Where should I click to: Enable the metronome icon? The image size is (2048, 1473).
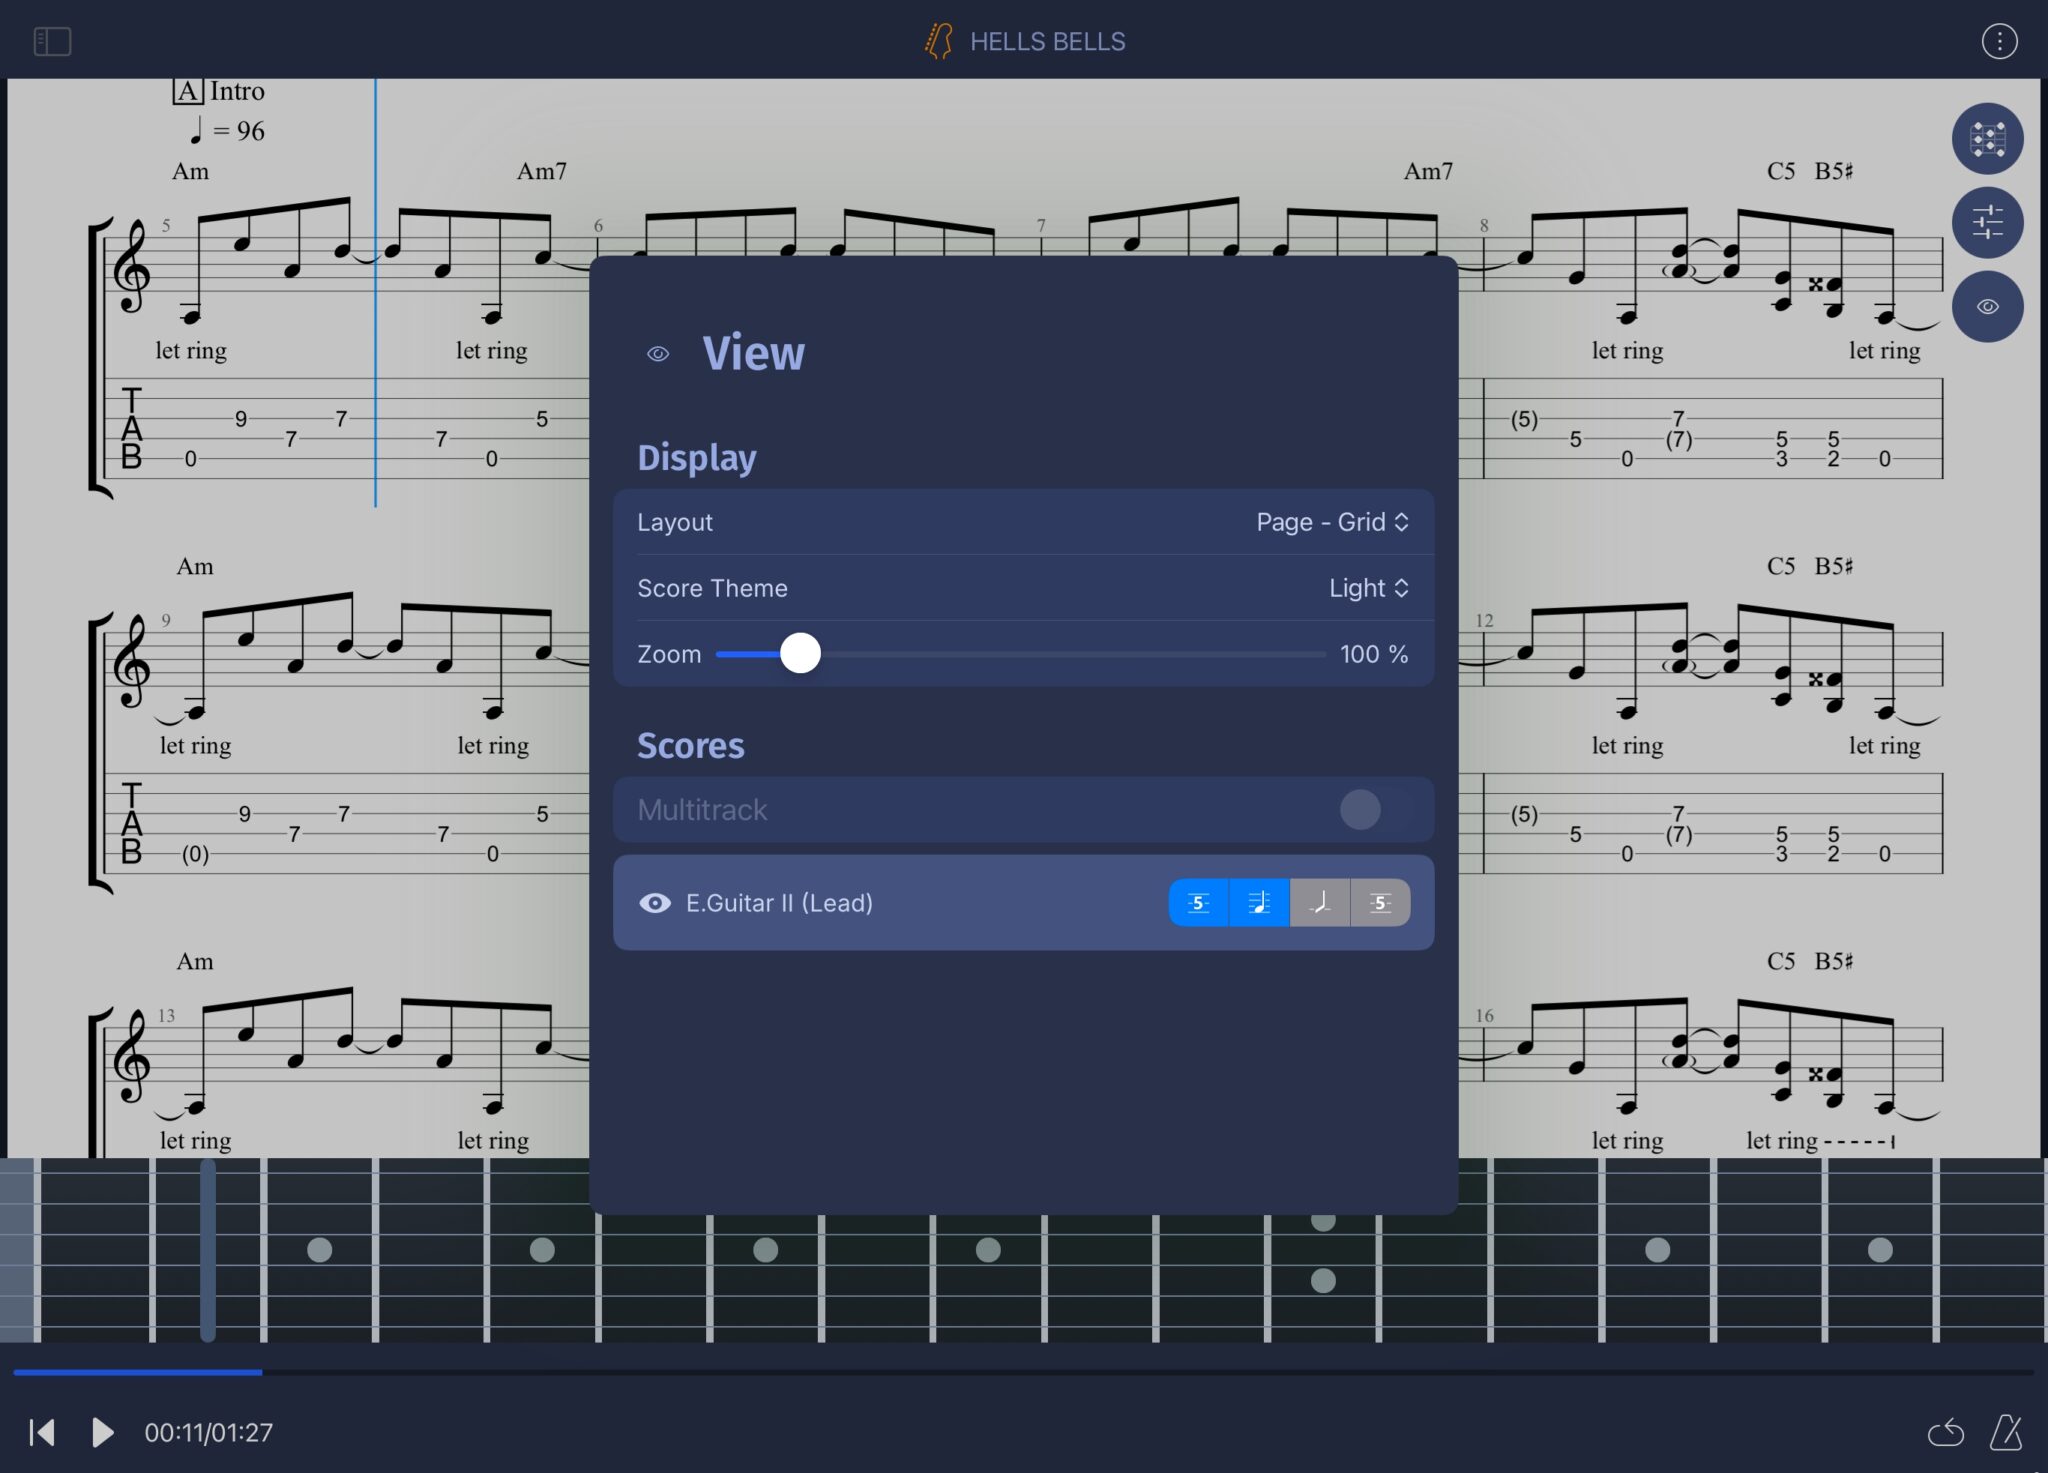click(x=2005, y=1432)
